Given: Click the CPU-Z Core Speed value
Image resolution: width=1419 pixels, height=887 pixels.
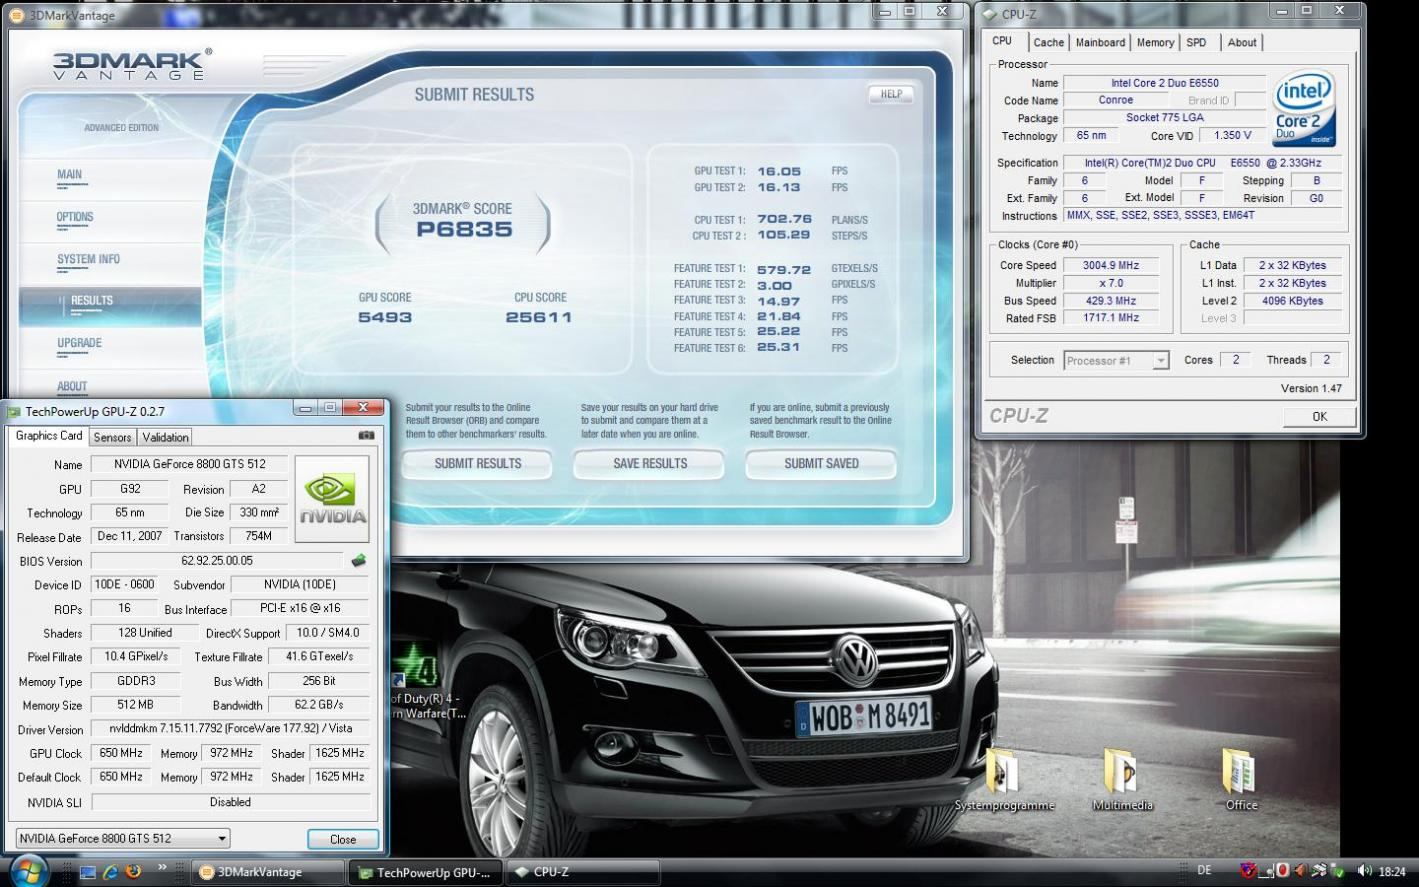Looking at the screenshot, I should pos(1110,266).
